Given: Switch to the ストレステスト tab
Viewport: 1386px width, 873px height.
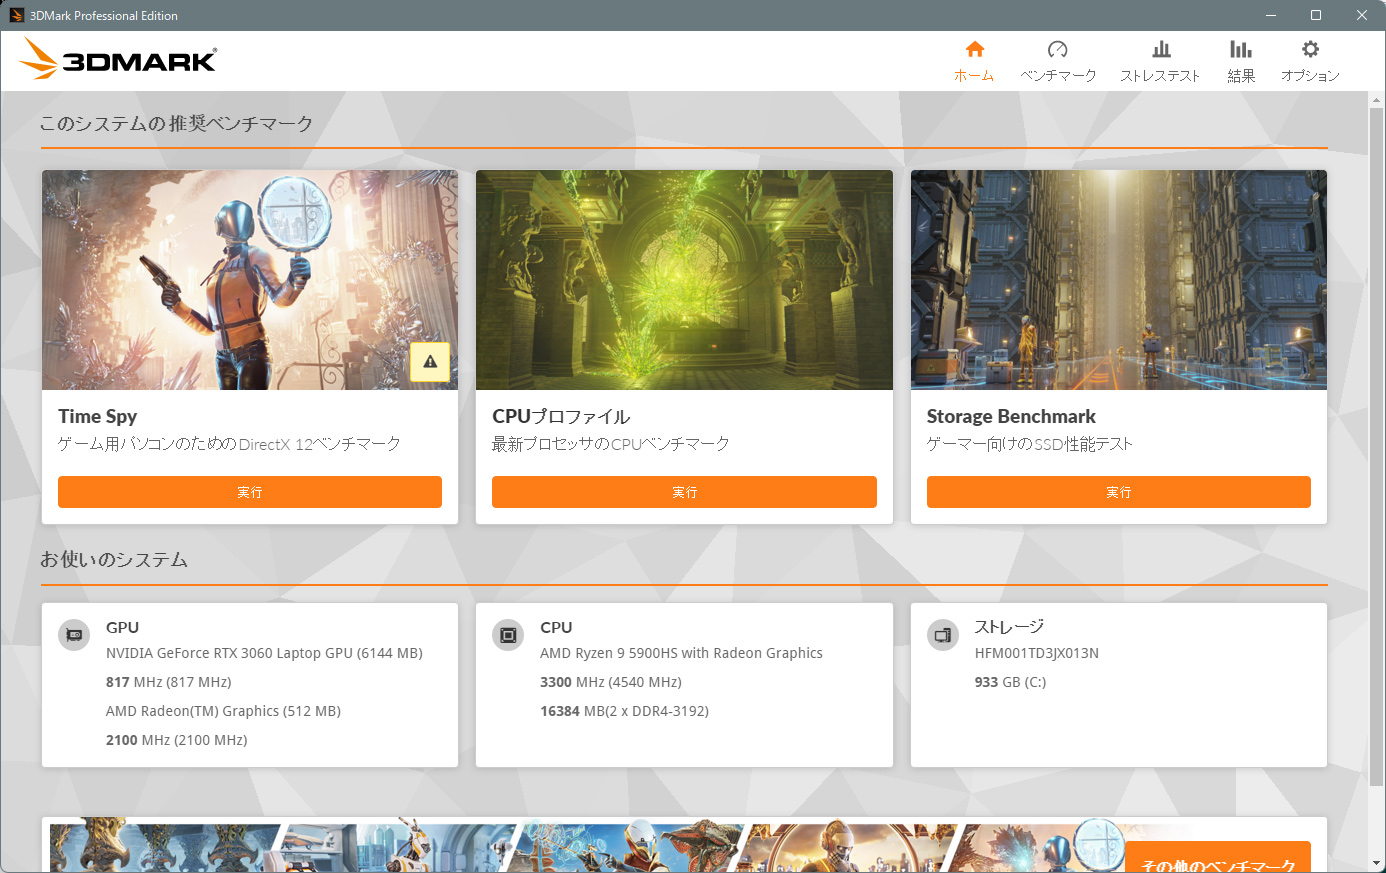Looking at the screenshot, I should pos(1160,61).
